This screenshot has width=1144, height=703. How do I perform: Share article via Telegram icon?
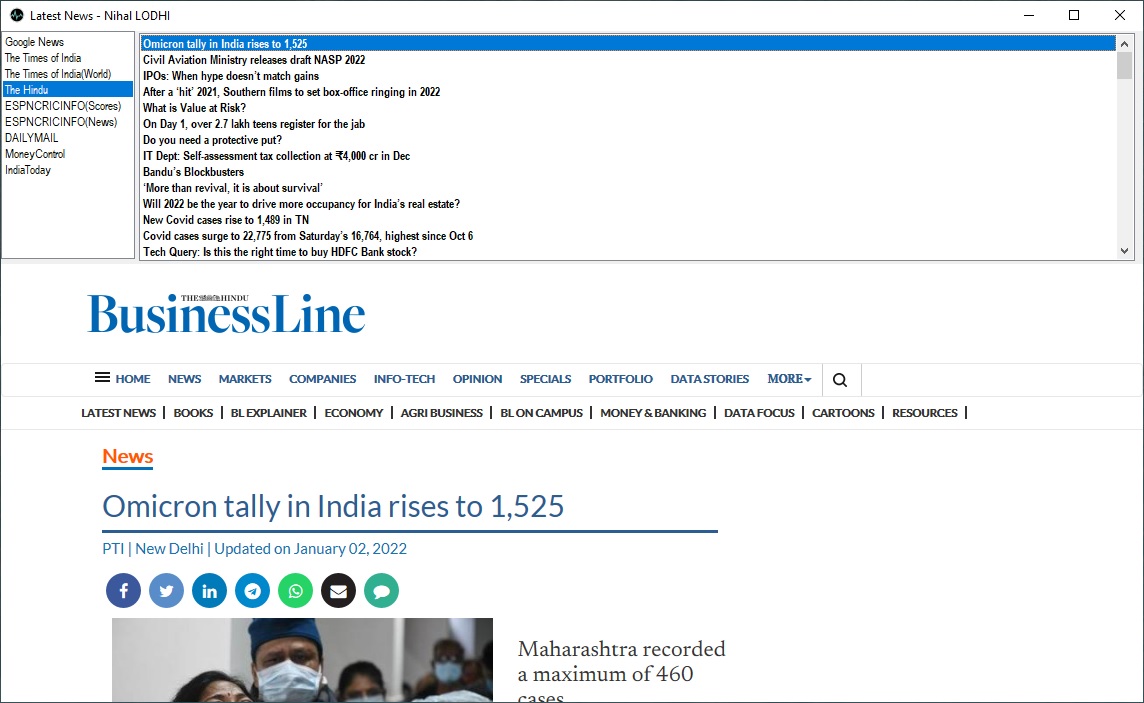coord(252,591)
